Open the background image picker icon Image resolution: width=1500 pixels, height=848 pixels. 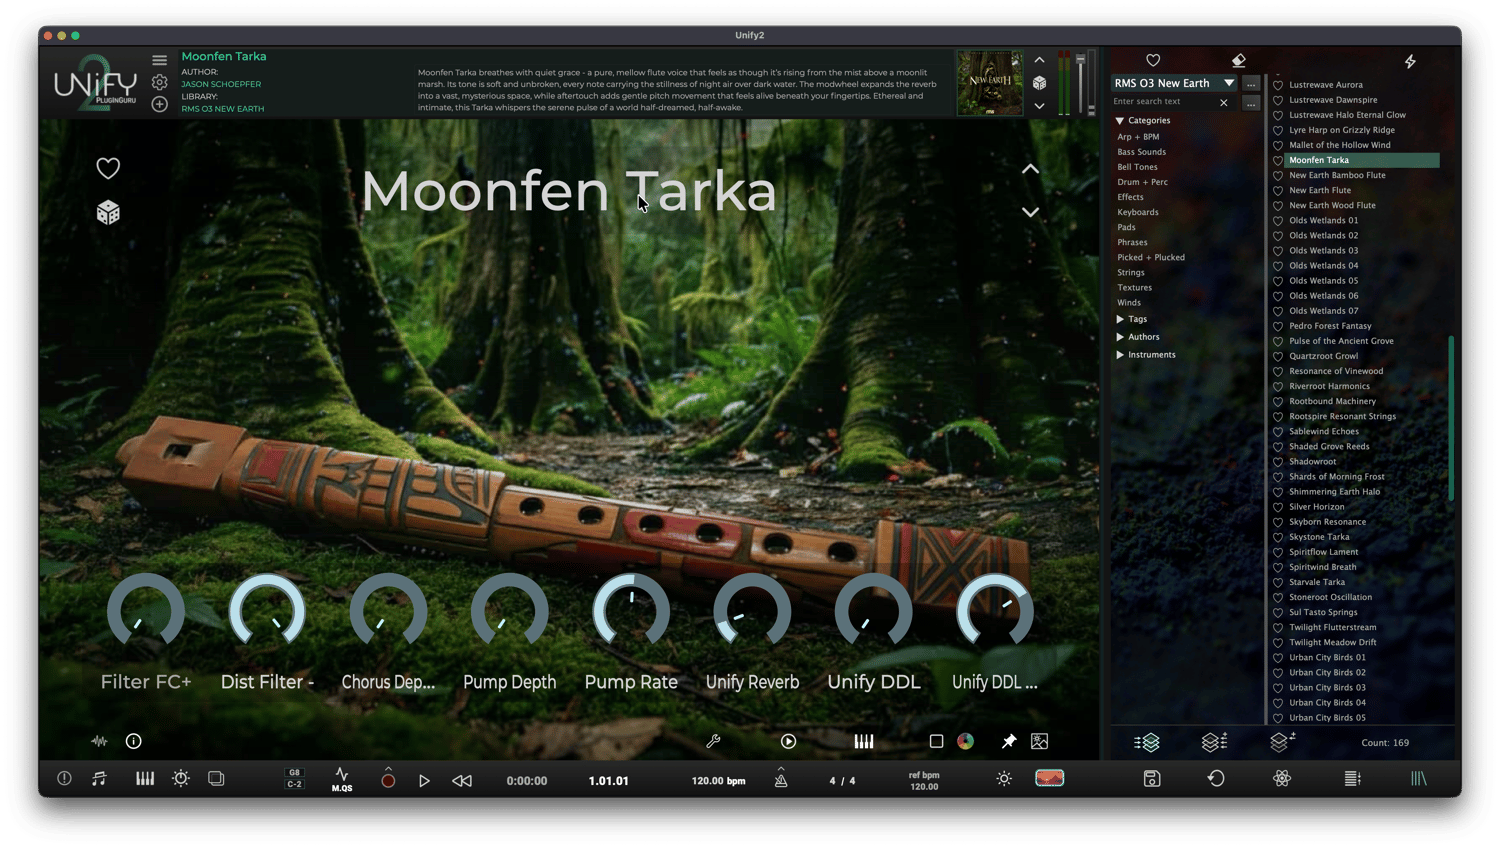click(x=1040, y=741)
